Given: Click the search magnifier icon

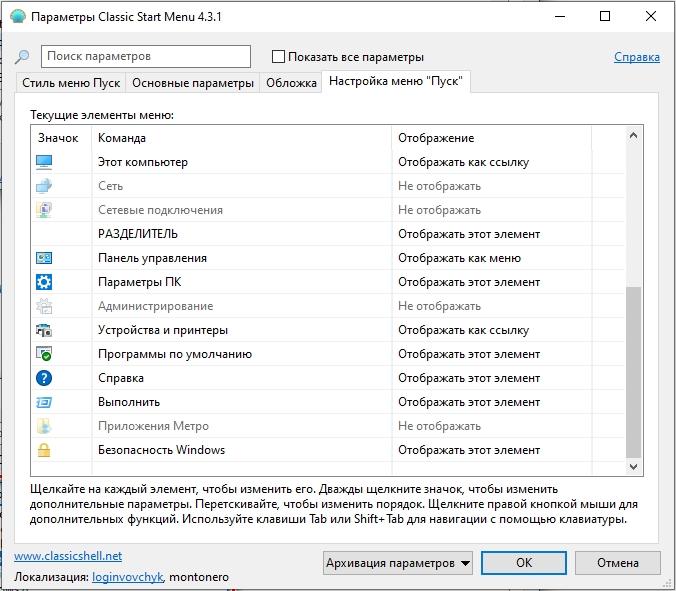Looking at the screenshot, I should 22,56.
